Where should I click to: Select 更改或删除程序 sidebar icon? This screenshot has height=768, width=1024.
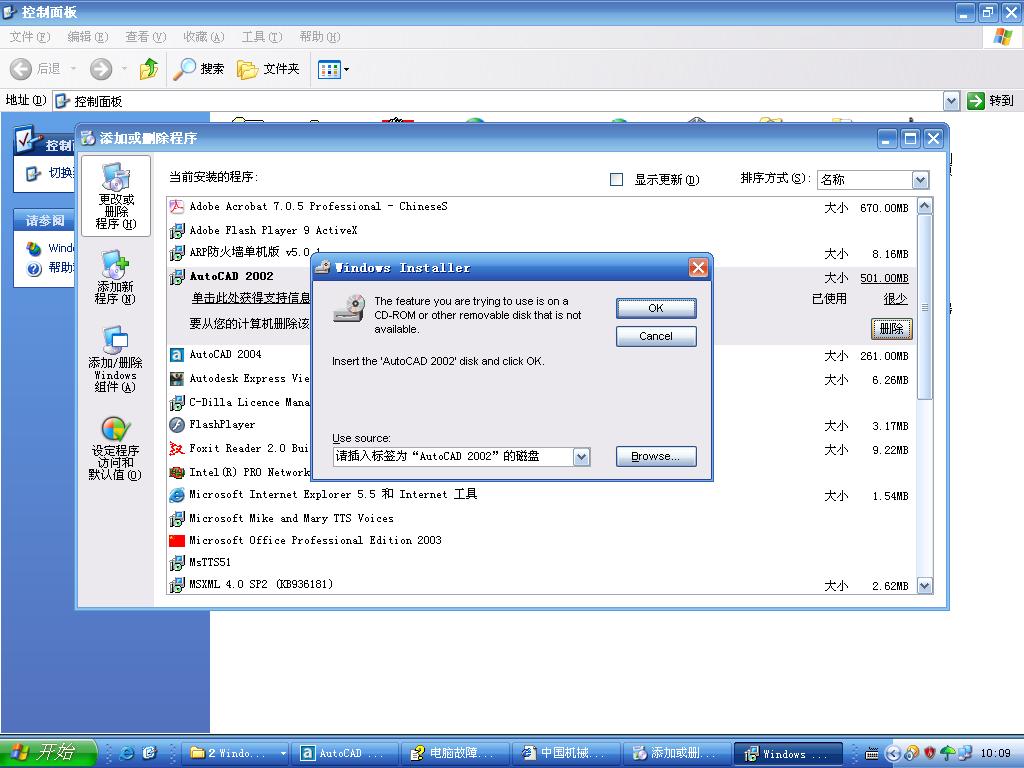[x=116, y=197]
